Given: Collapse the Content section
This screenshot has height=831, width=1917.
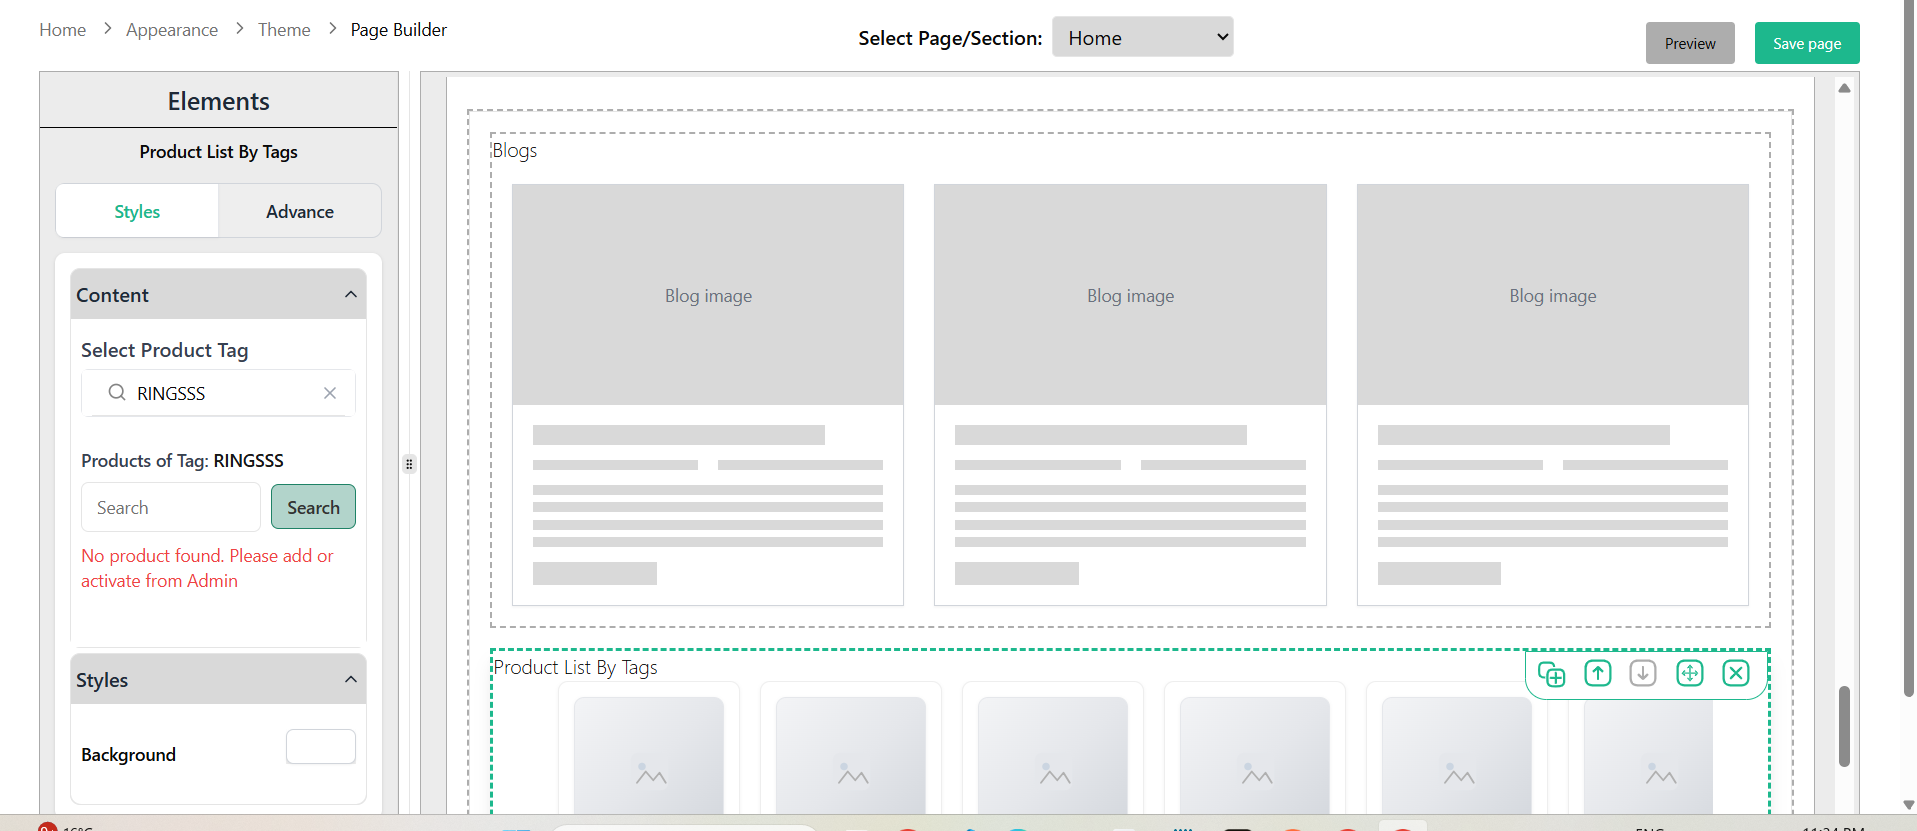Looking at the screenshot, I should pyautogui.click(x=351, y=295).
